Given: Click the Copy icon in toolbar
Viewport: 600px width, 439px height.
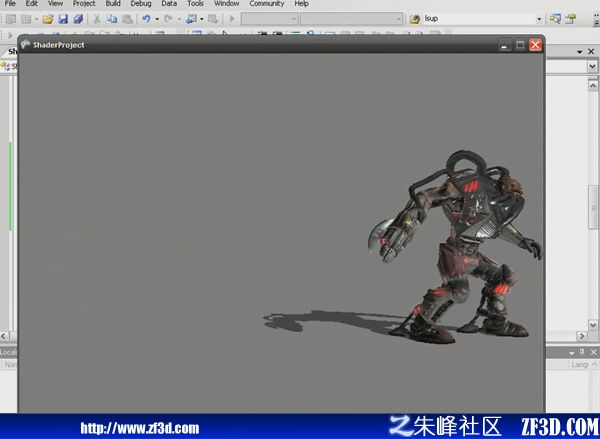Looking at the screenshot, I should pos(112,18).
